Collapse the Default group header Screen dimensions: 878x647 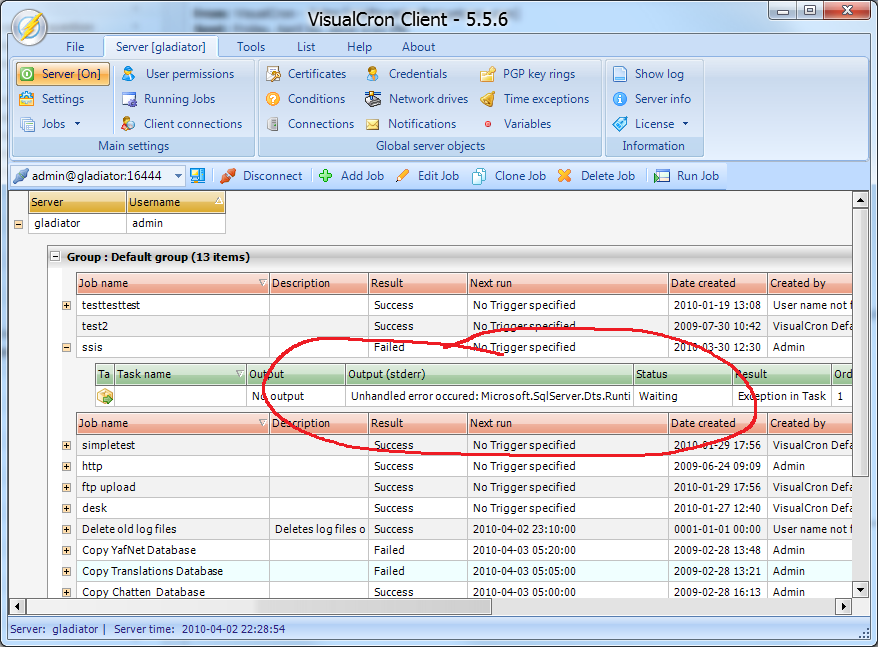pos(56,257)
